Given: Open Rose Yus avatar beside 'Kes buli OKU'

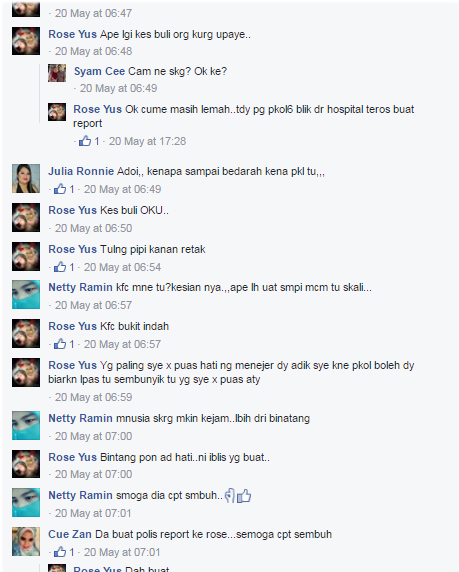Looking at the screenshot, I should click(x=26, y=217).
